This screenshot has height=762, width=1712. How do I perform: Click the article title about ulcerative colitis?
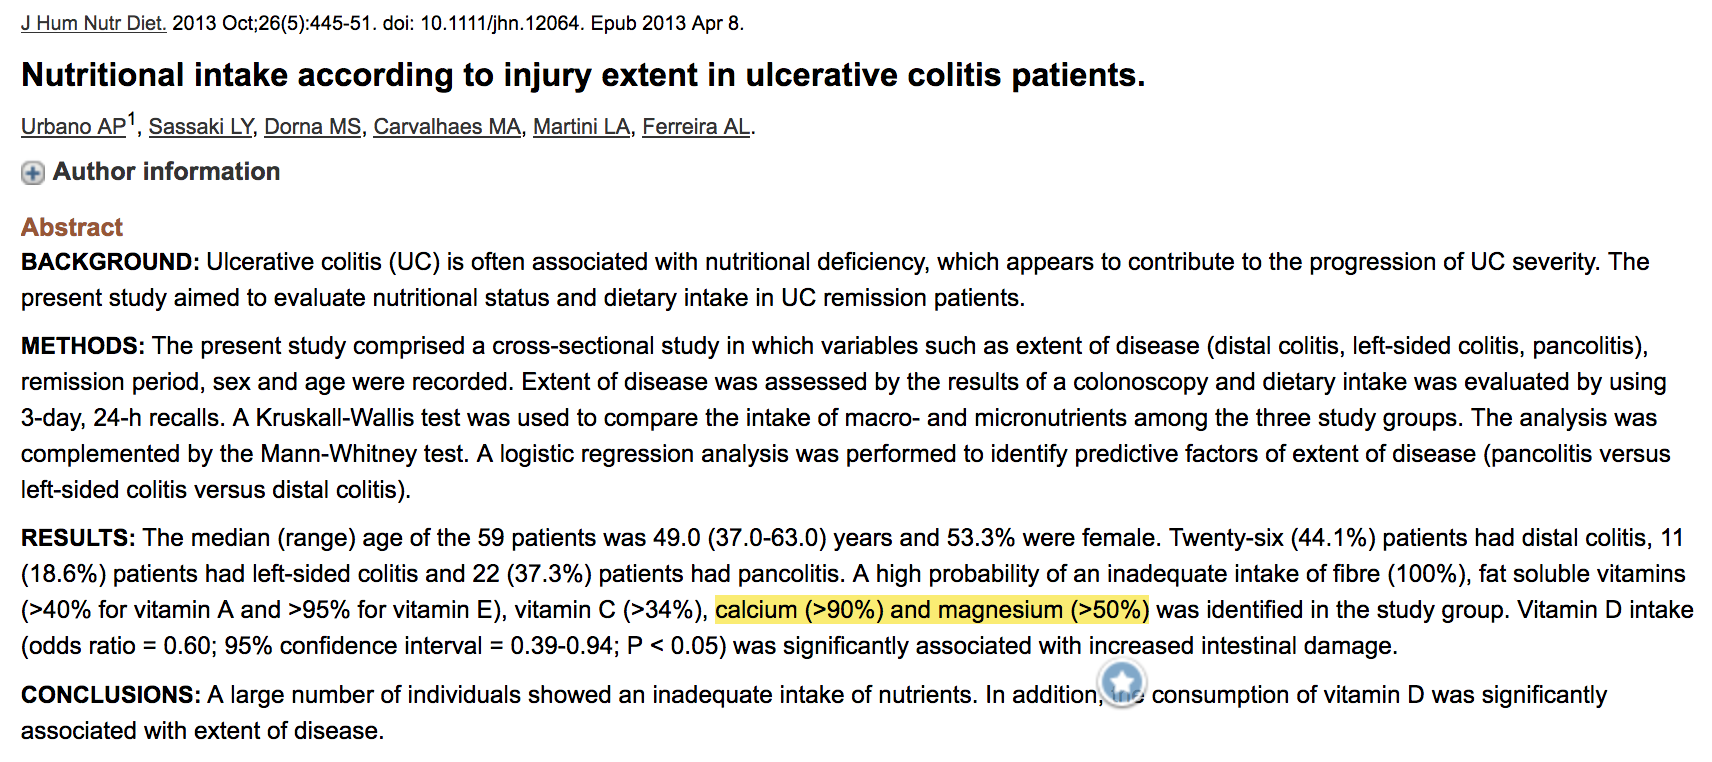point(583,75)
